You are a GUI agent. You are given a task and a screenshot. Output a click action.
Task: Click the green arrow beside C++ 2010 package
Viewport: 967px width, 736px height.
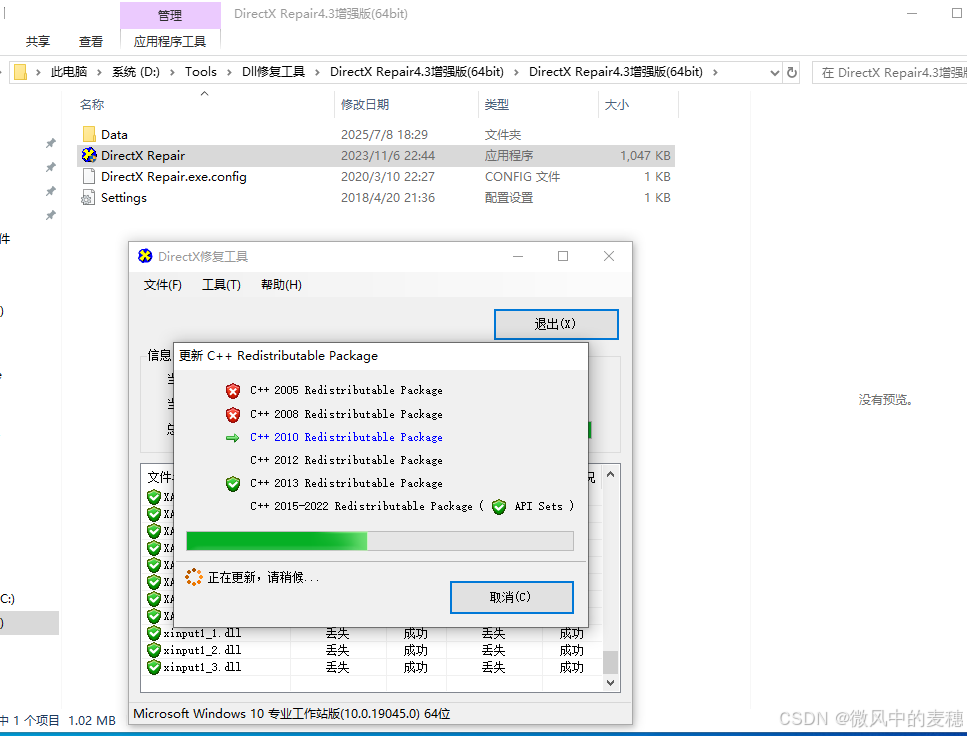point(232,437)
